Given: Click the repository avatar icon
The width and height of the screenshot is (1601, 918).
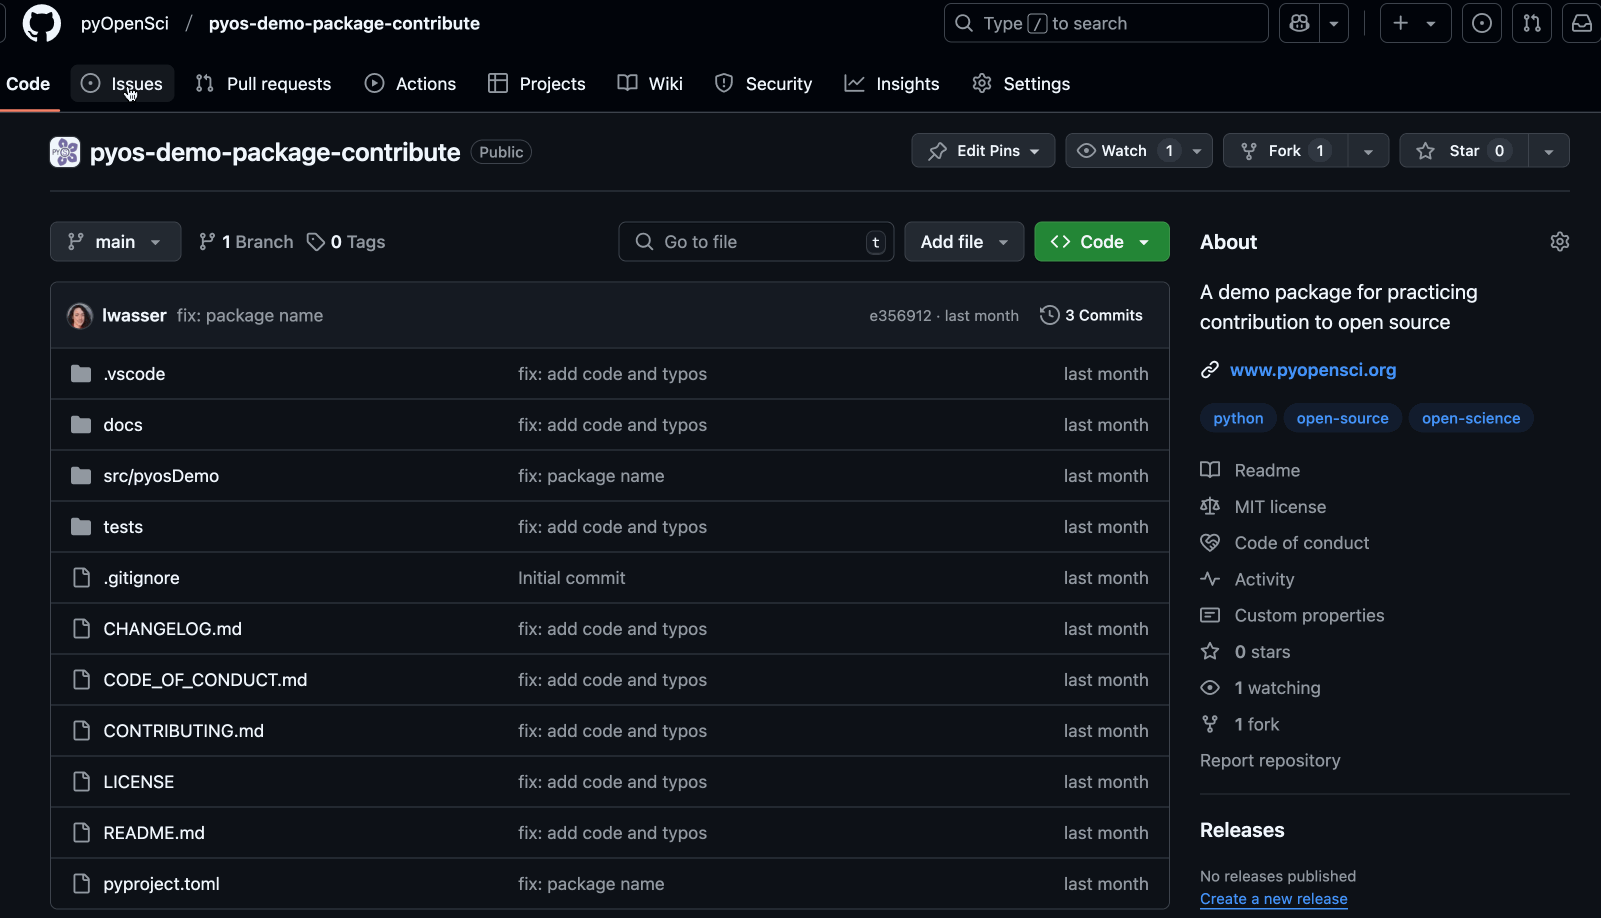Looking at the screenshot, I should [65, 152].
